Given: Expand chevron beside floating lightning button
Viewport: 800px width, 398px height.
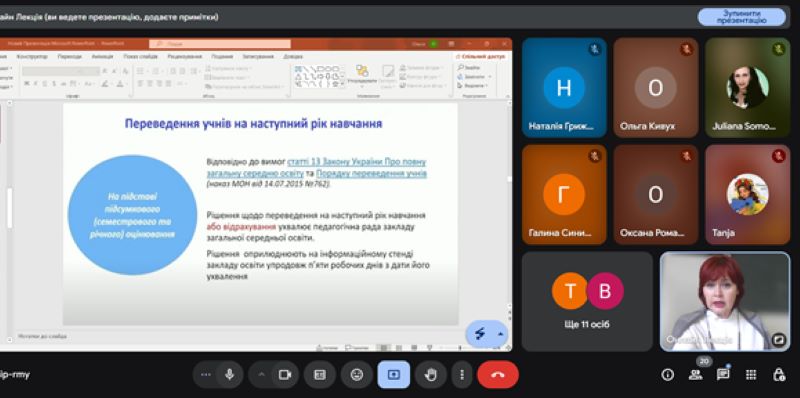Looking at the screenshot, I should [x=501, y=334].
